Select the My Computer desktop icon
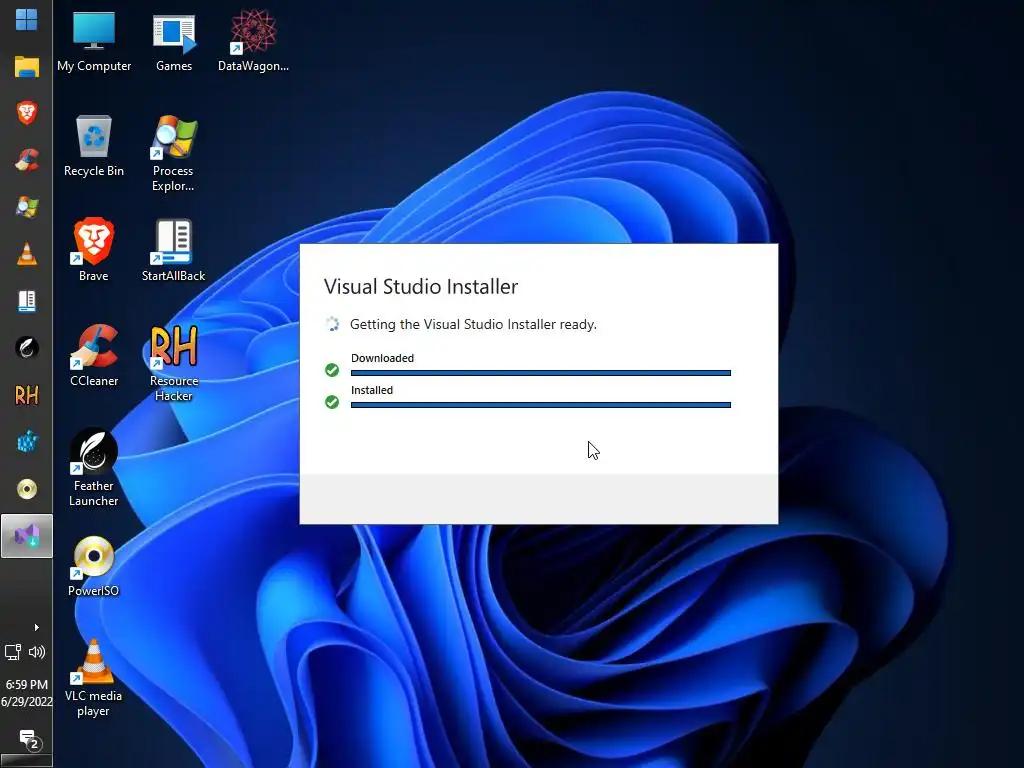 (x=93, y=40)
